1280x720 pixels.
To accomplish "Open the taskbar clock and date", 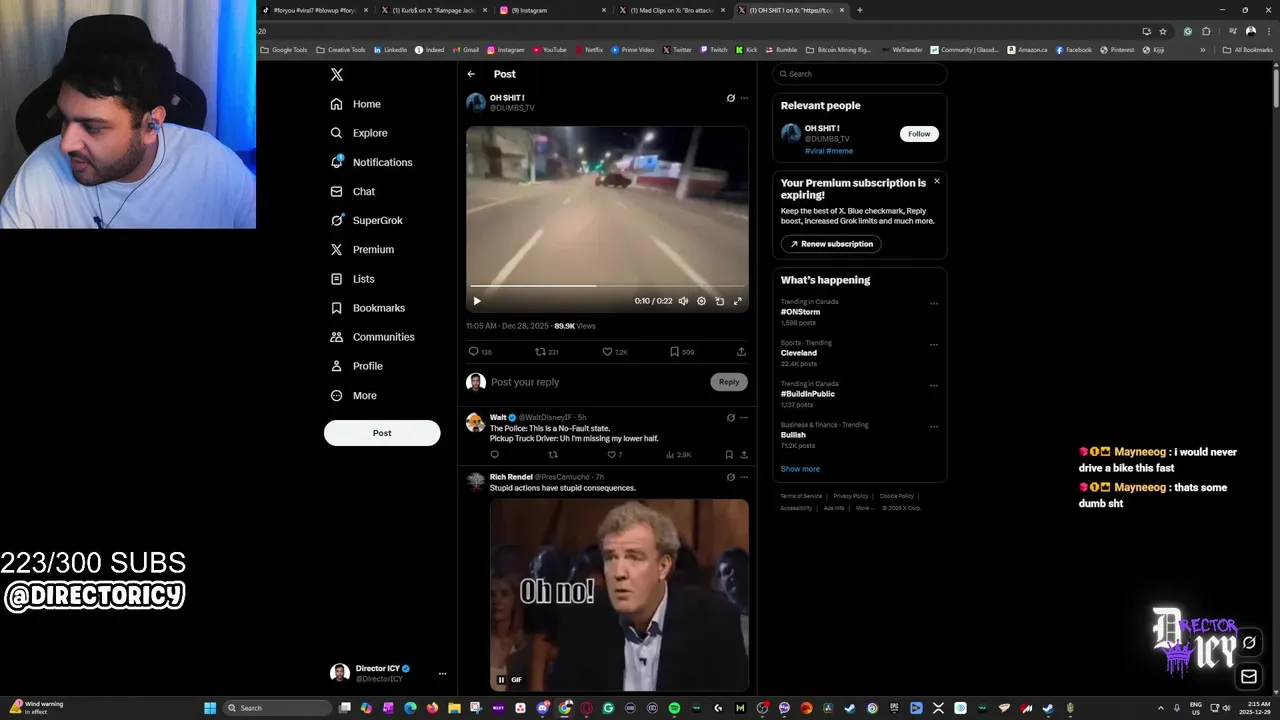I will point(1255,708).
